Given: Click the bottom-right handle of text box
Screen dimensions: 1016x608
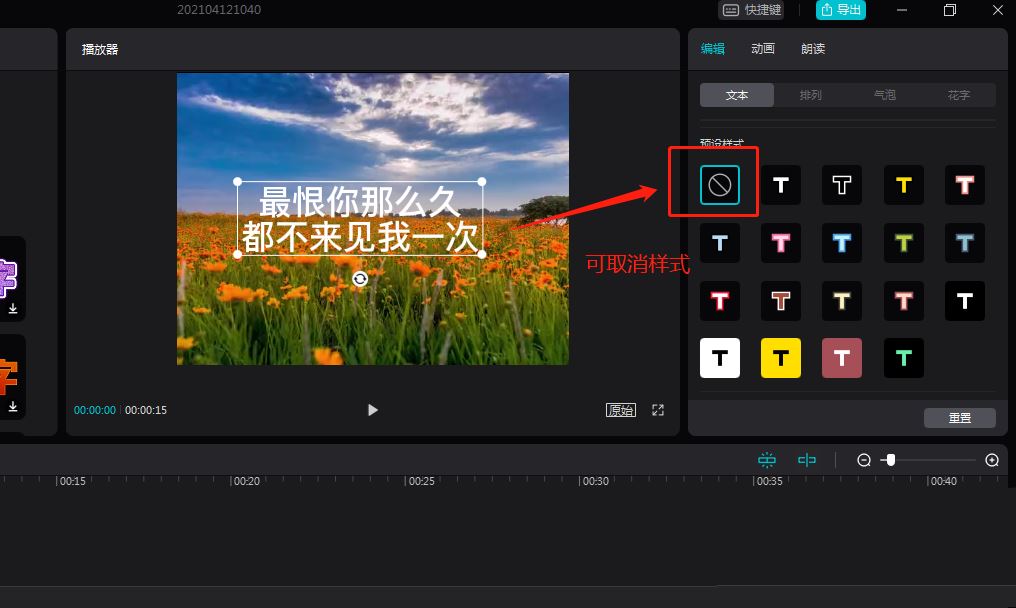Looking at the screenshot, I should pyautogui.click(x=482, y=255).
